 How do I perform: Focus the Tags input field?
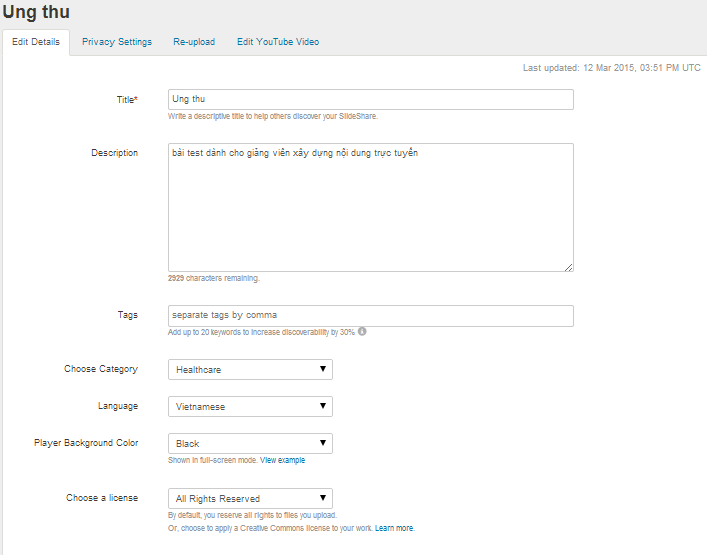371,316
